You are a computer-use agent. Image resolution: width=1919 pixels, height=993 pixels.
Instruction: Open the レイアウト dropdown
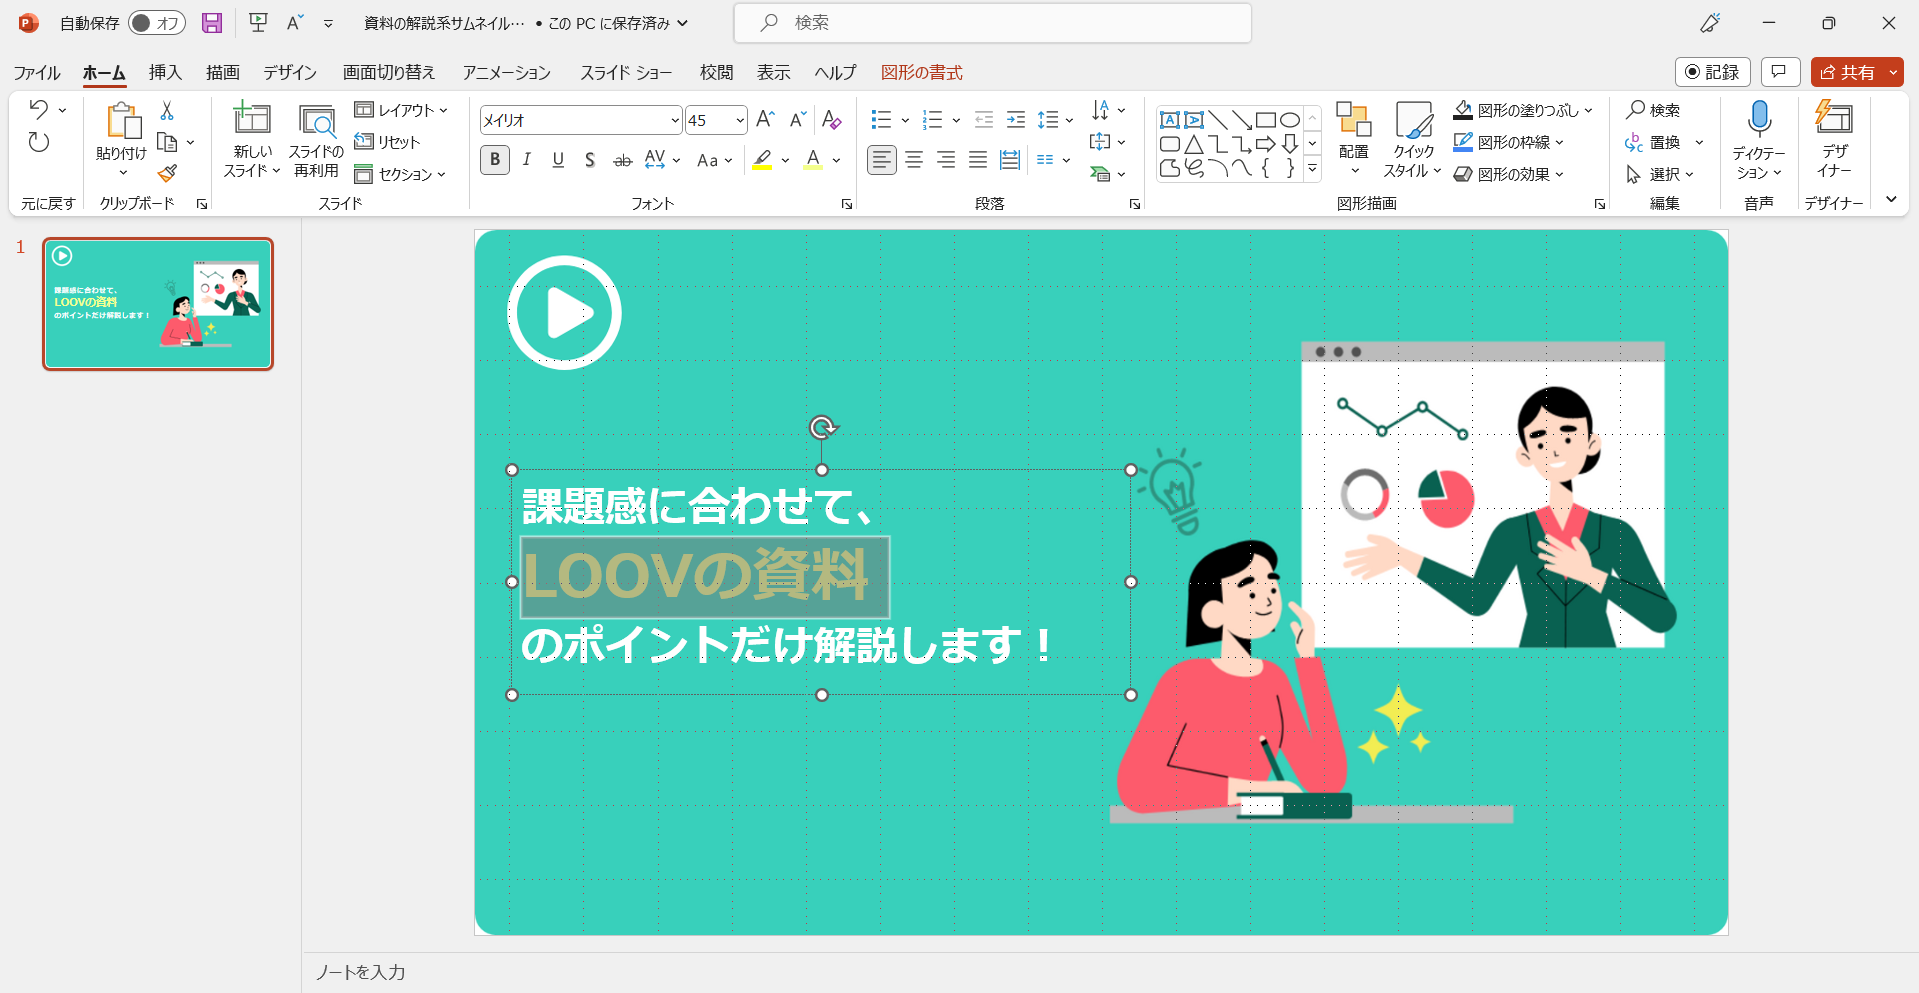[401, 110]
